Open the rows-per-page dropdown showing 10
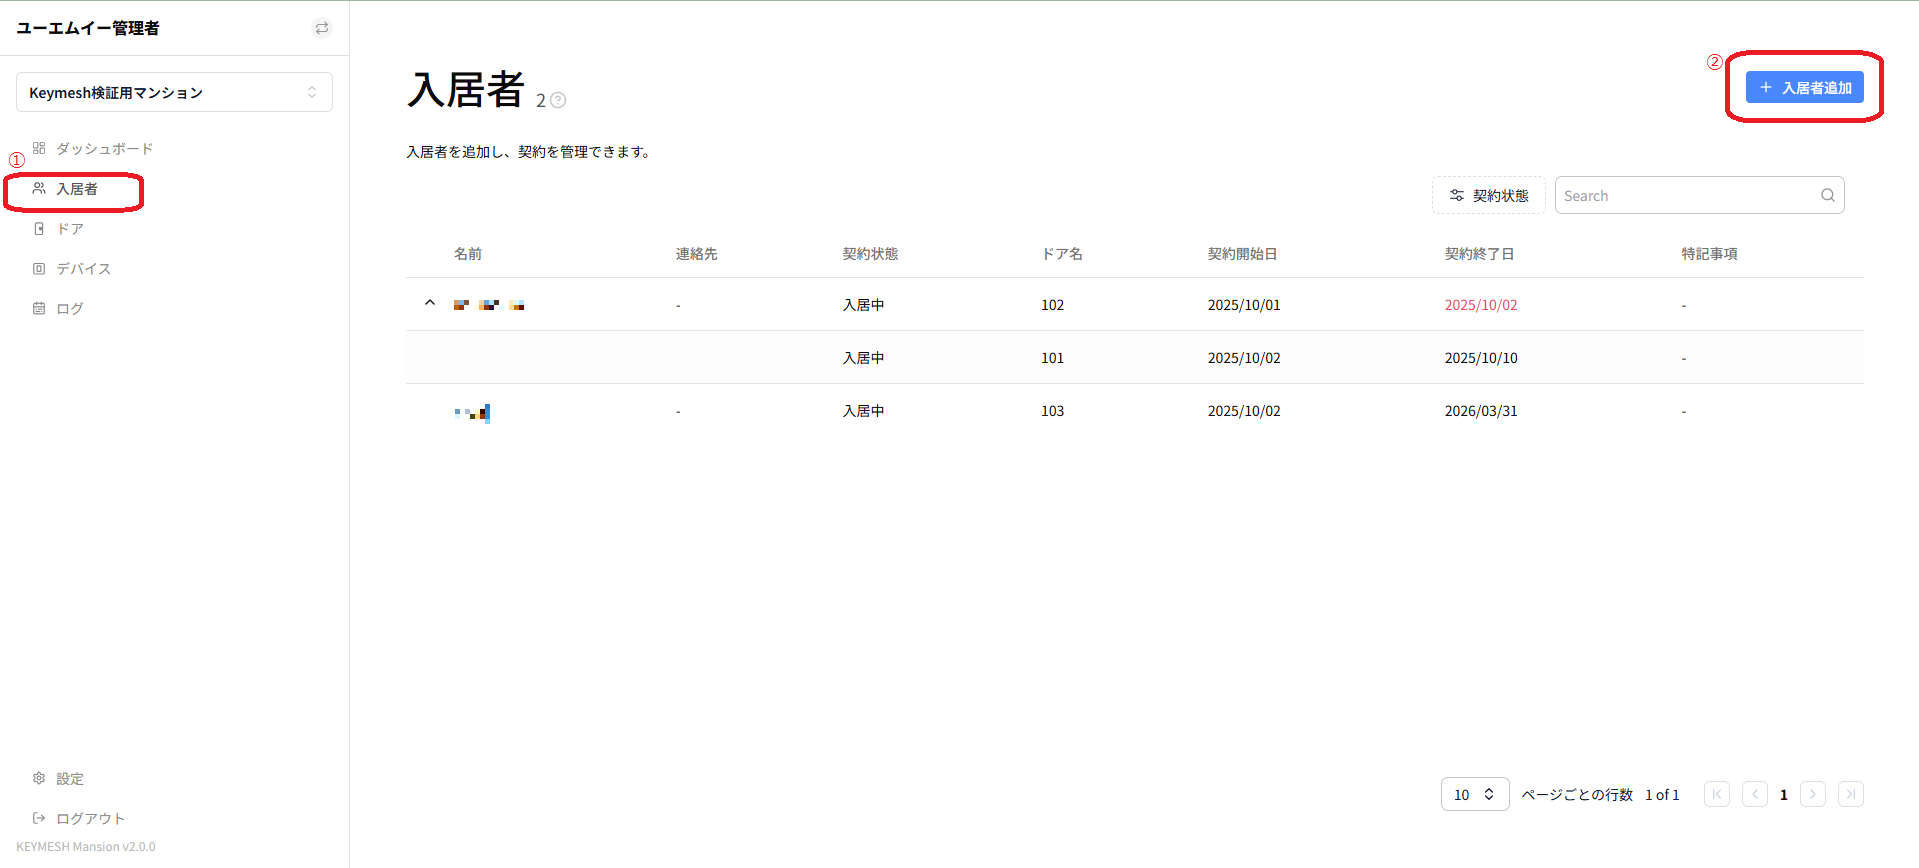 coord(1475,794)
